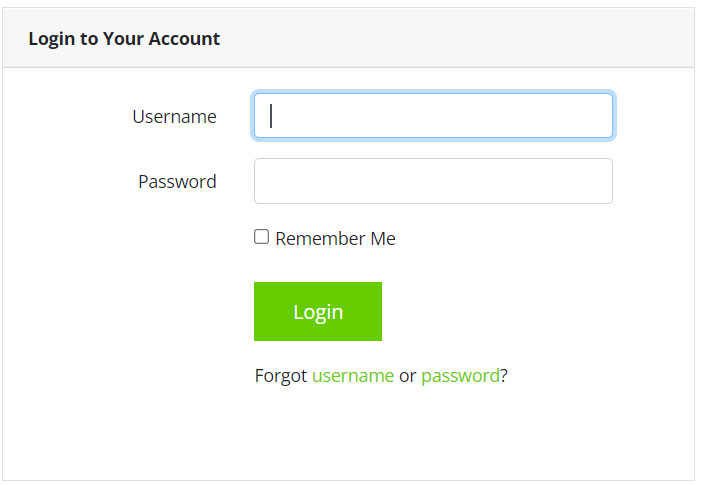The height and width of the screenshot is (485, 702).
Task: Click the word "or" between the links
Action: tap(407, 377)
